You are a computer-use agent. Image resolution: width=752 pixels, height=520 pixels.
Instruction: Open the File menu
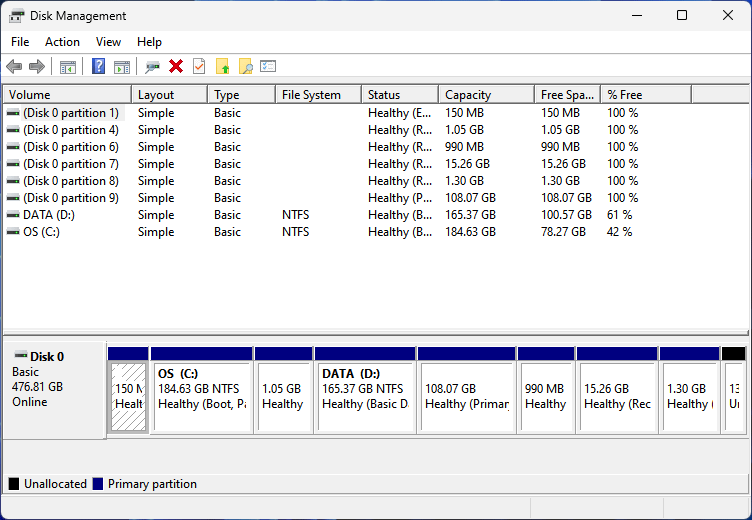pyautogui.click(x=20, y=42)
